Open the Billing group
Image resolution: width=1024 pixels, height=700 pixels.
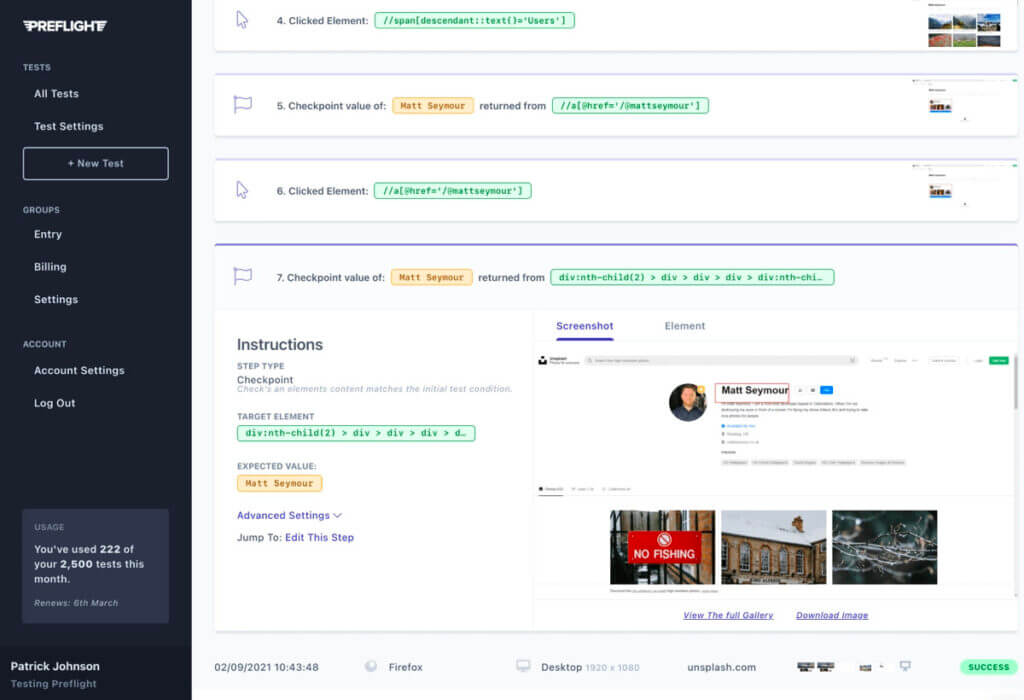pos(50,267)
